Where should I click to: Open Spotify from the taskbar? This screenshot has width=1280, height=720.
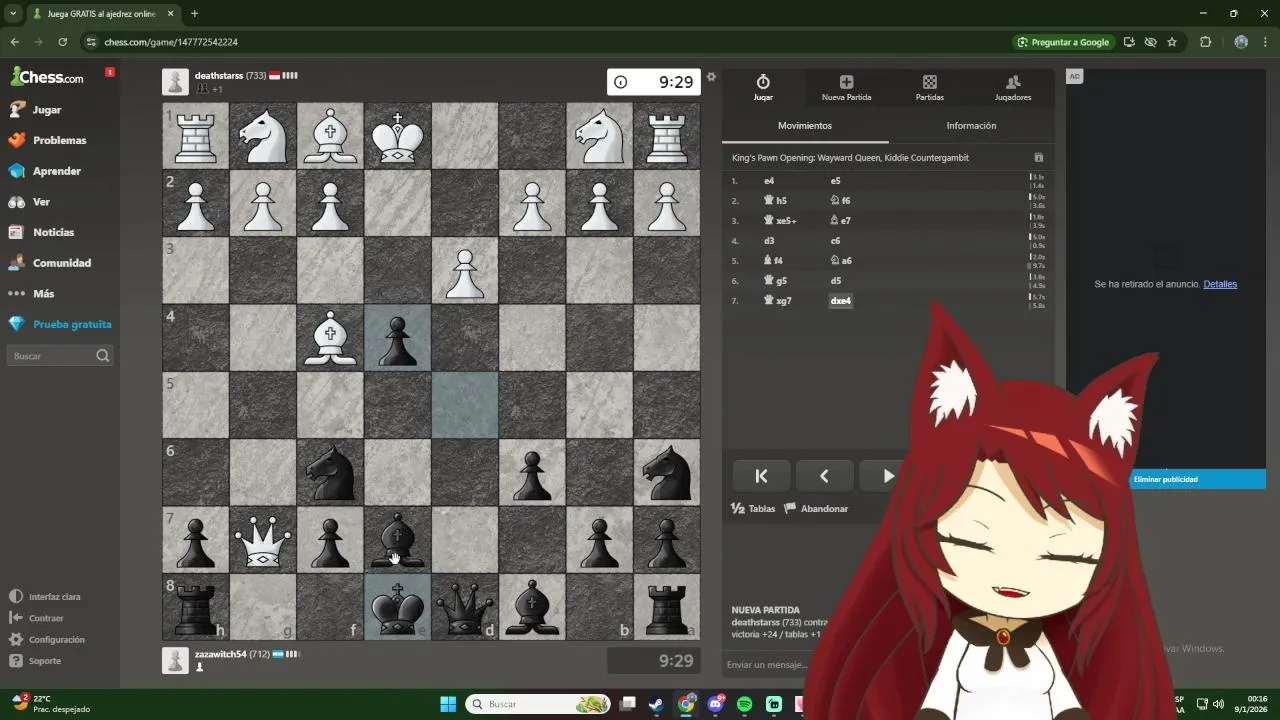click(x=744, y=704)
